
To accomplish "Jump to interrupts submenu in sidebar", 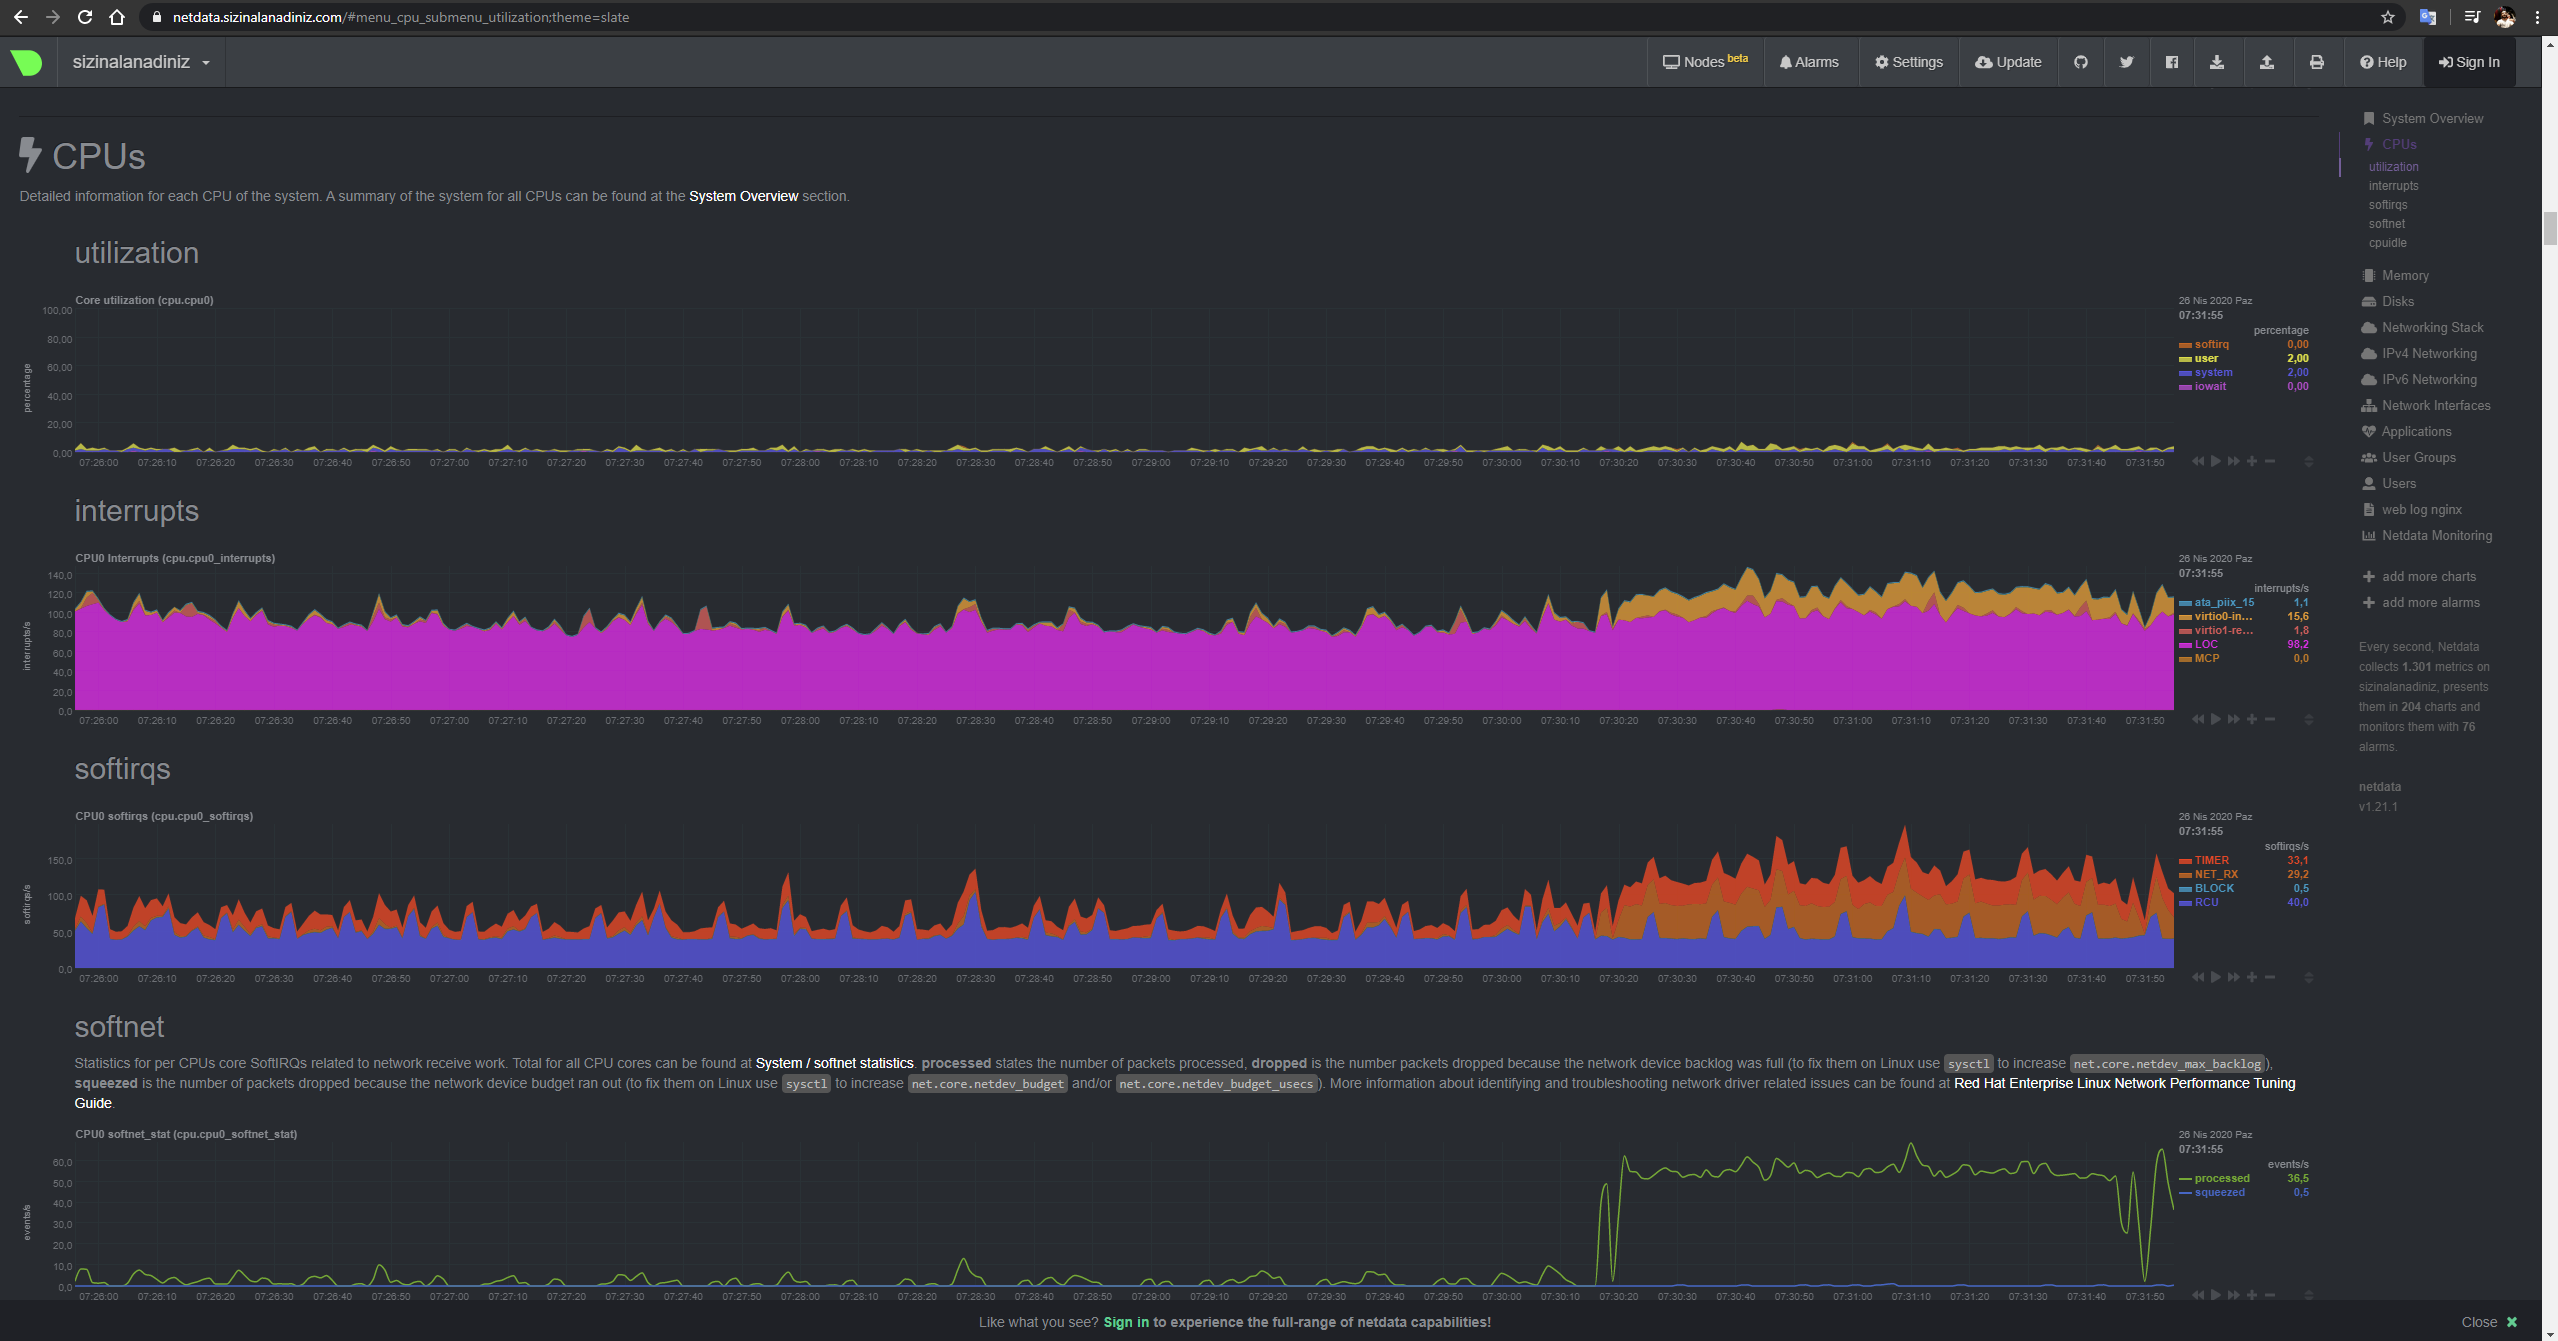I will [2393, 186].
